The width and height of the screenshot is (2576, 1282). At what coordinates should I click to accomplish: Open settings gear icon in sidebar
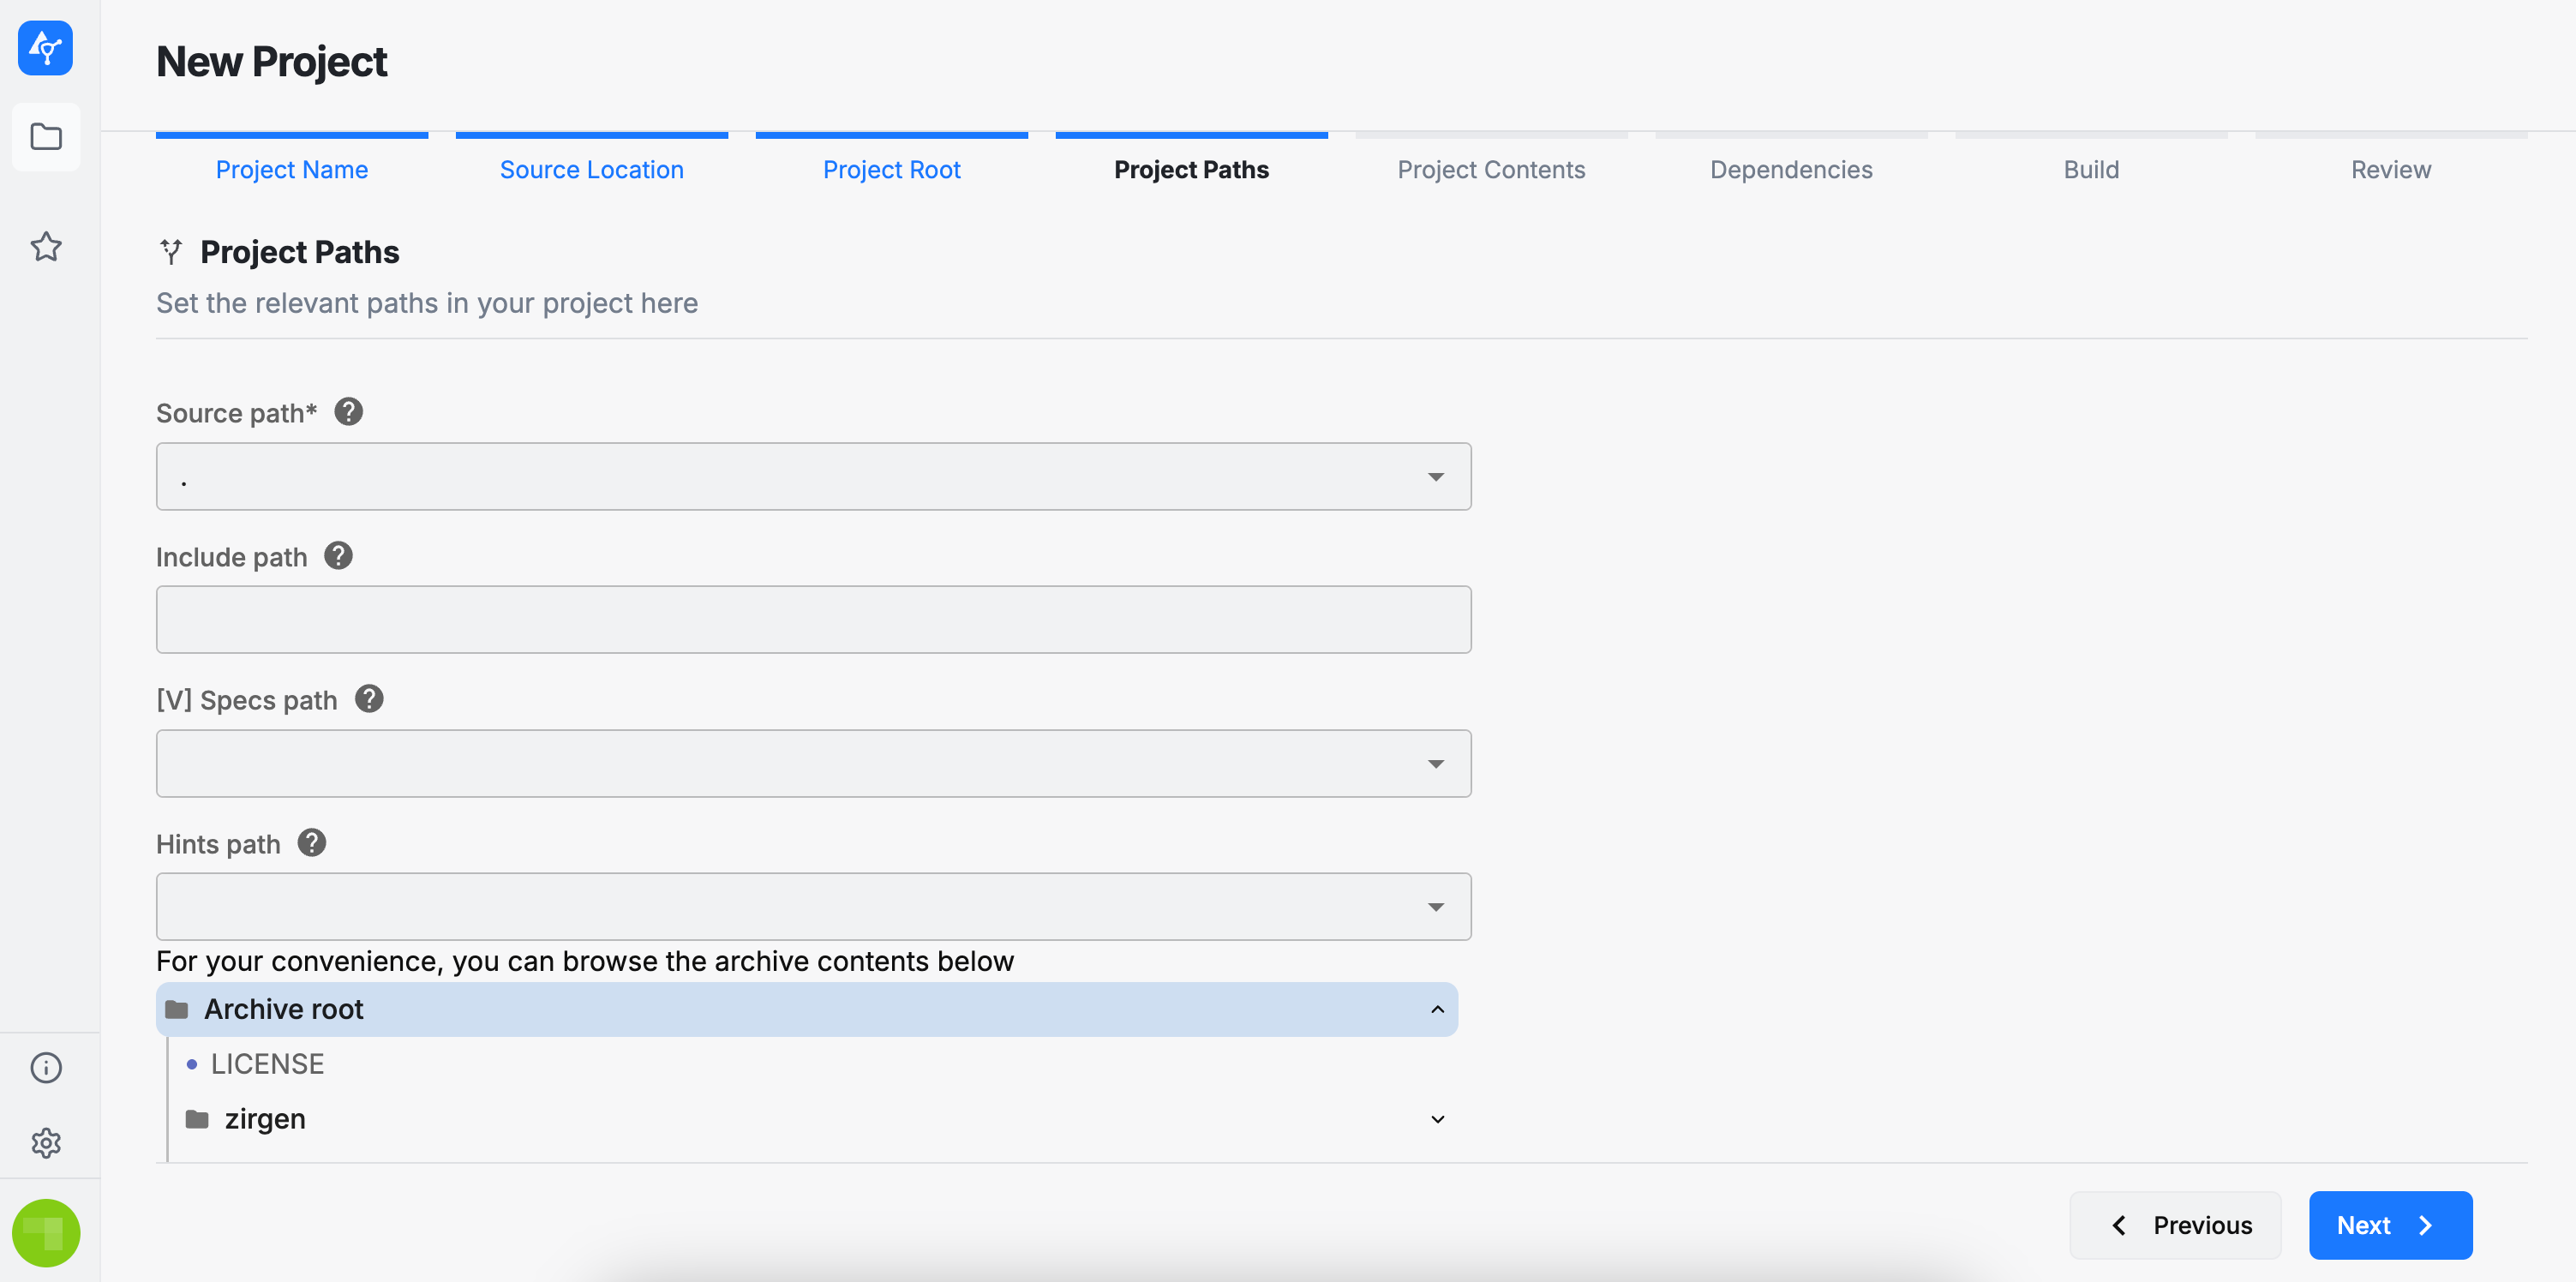click(x=46, y=1142)
